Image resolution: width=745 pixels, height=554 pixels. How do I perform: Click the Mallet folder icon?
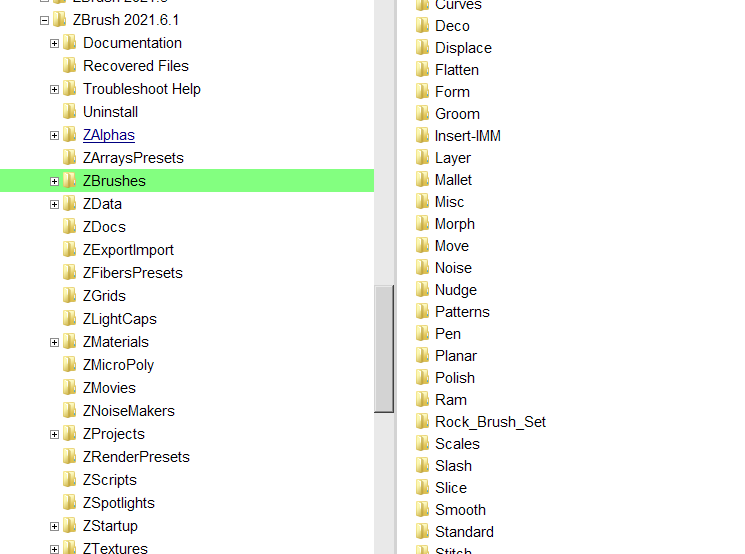click(422, 180)
